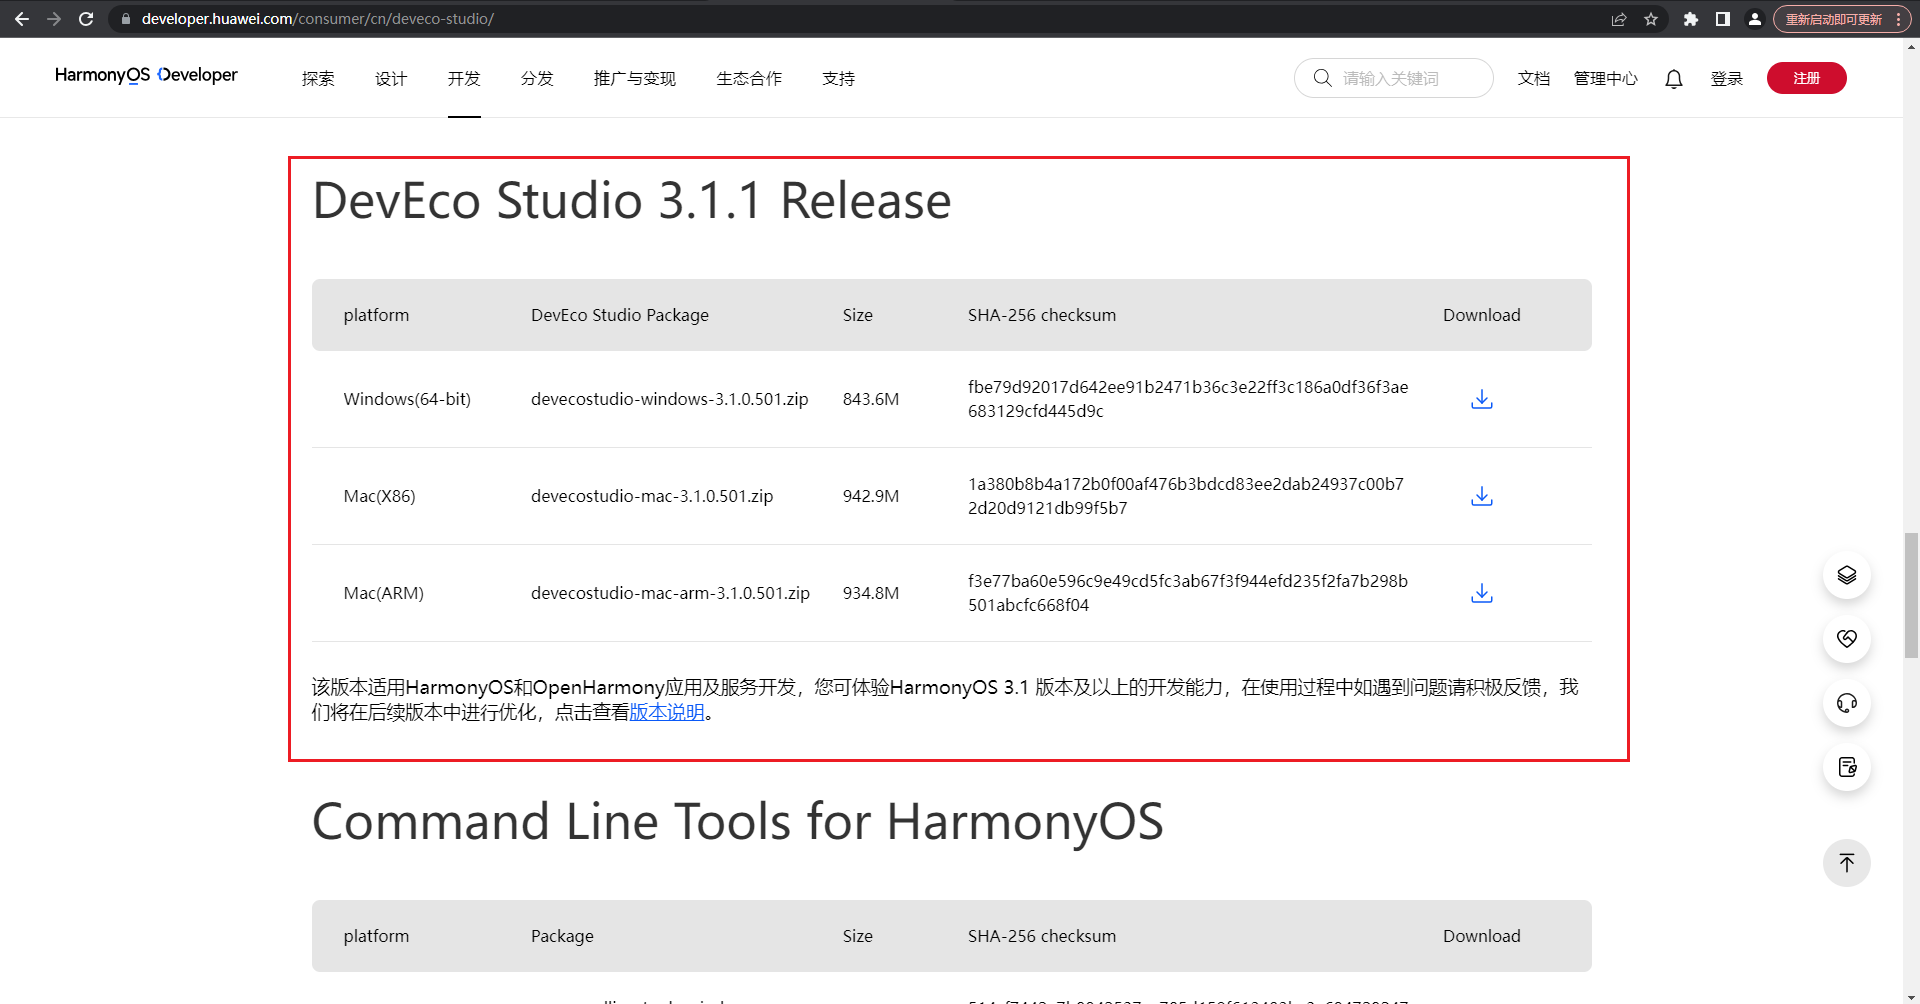Download the Windows(64-bit) DevEco Studio package
1920x1004 pixels.
pos(1482,399)
